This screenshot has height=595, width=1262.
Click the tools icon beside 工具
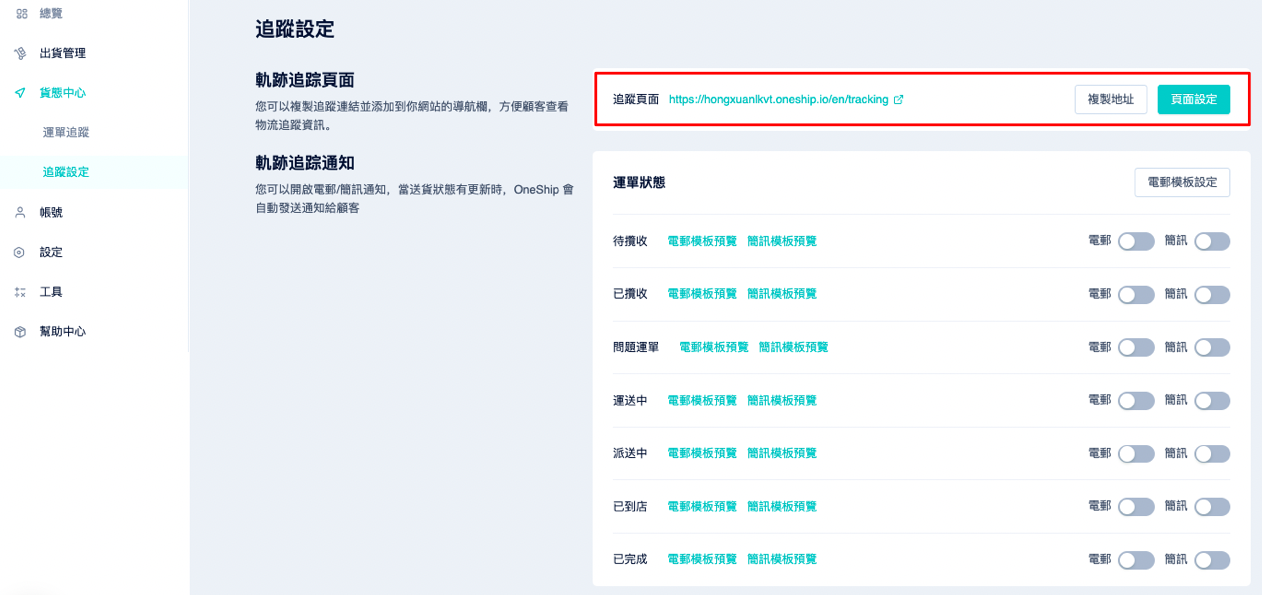pyautogui.click(x=20, y=292)
